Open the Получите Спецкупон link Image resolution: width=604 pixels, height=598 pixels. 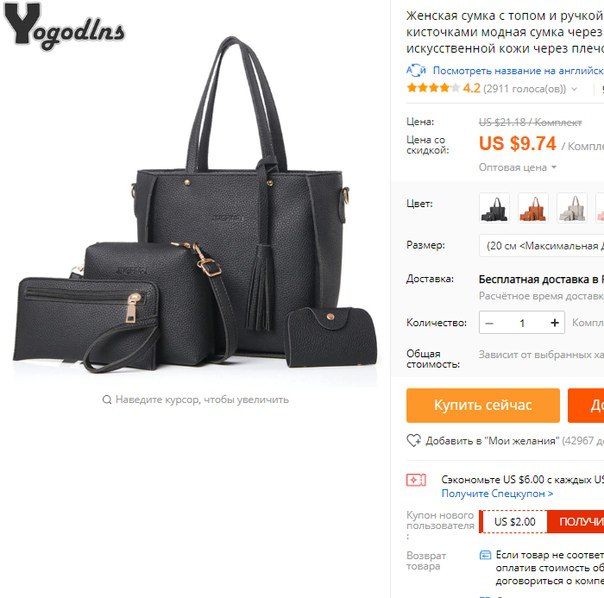tap(497, 494)
